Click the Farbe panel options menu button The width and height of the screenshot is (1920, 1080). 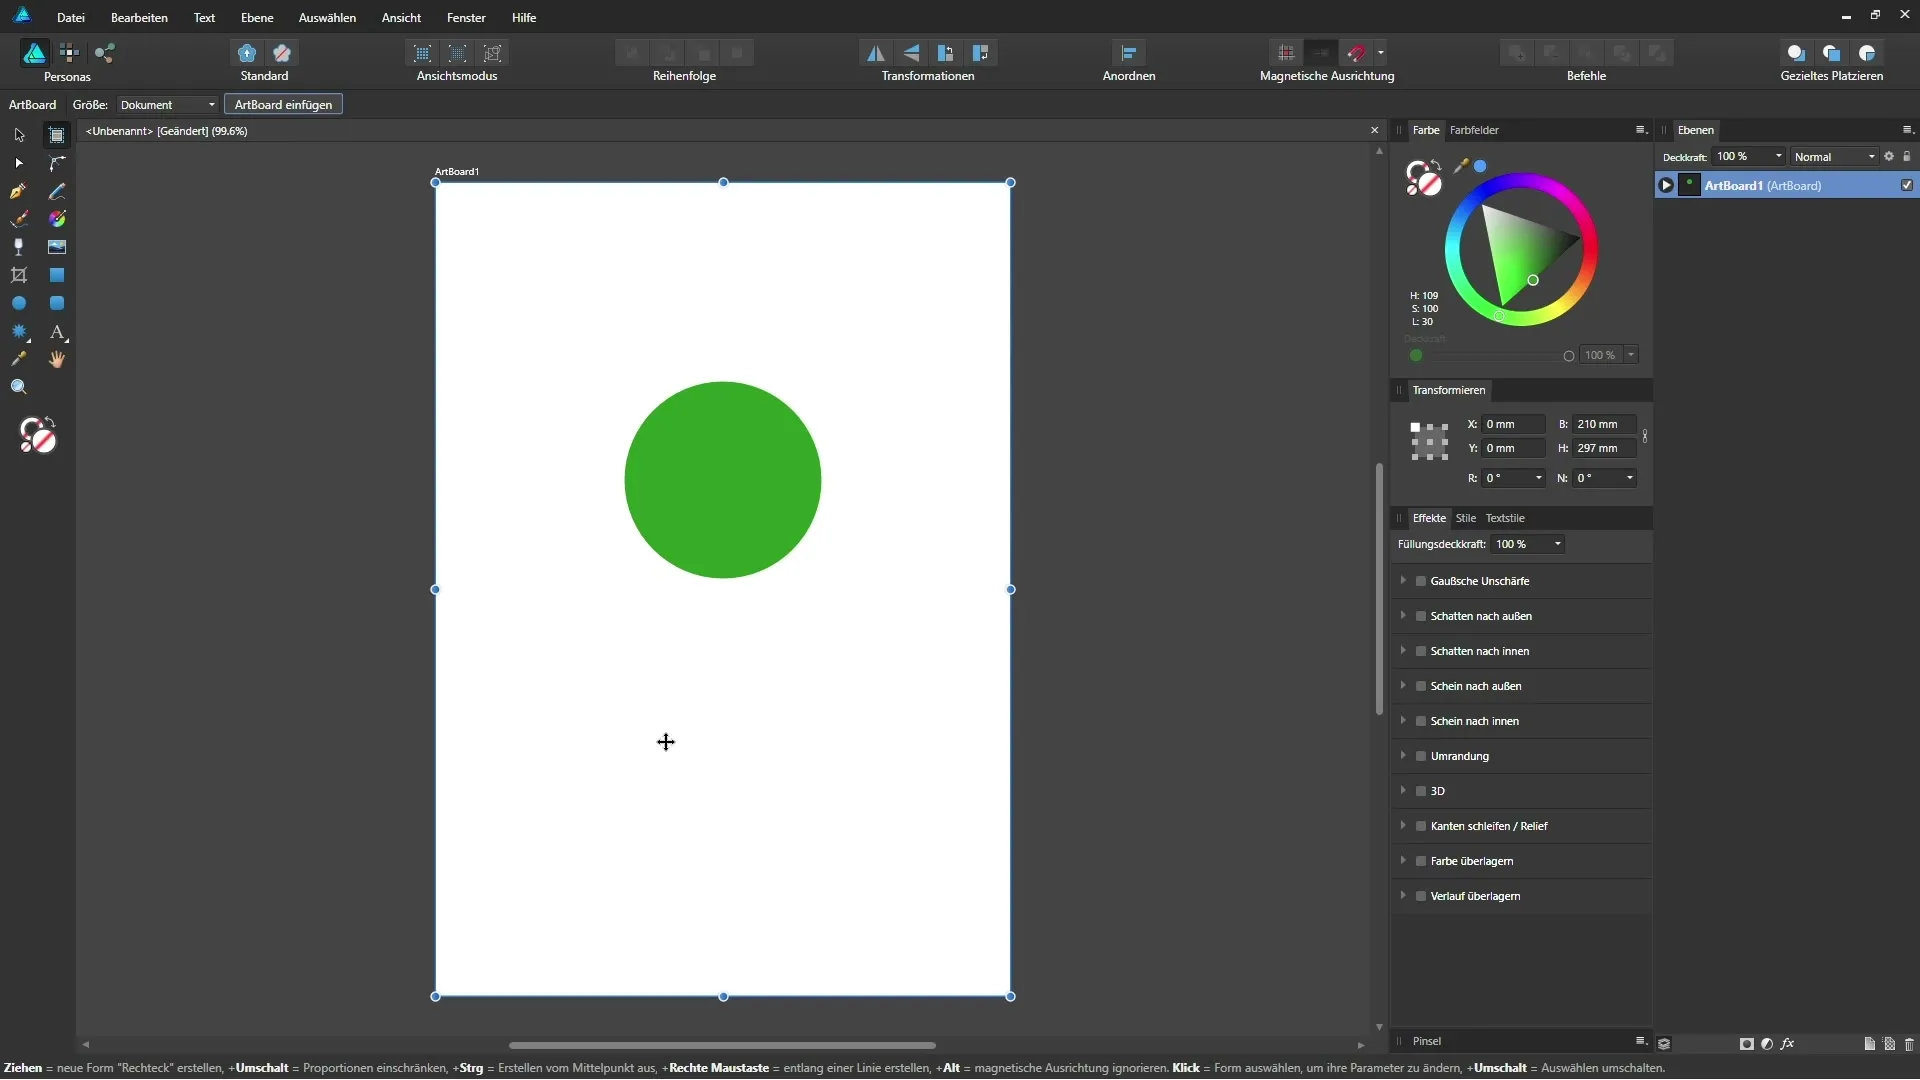(1640, 130)
